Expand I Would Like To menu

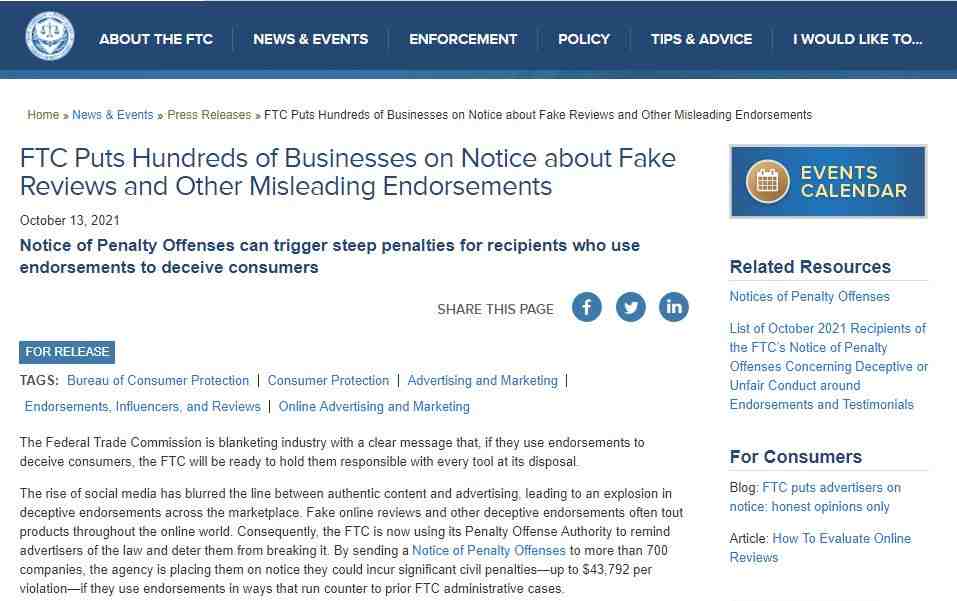858,39
